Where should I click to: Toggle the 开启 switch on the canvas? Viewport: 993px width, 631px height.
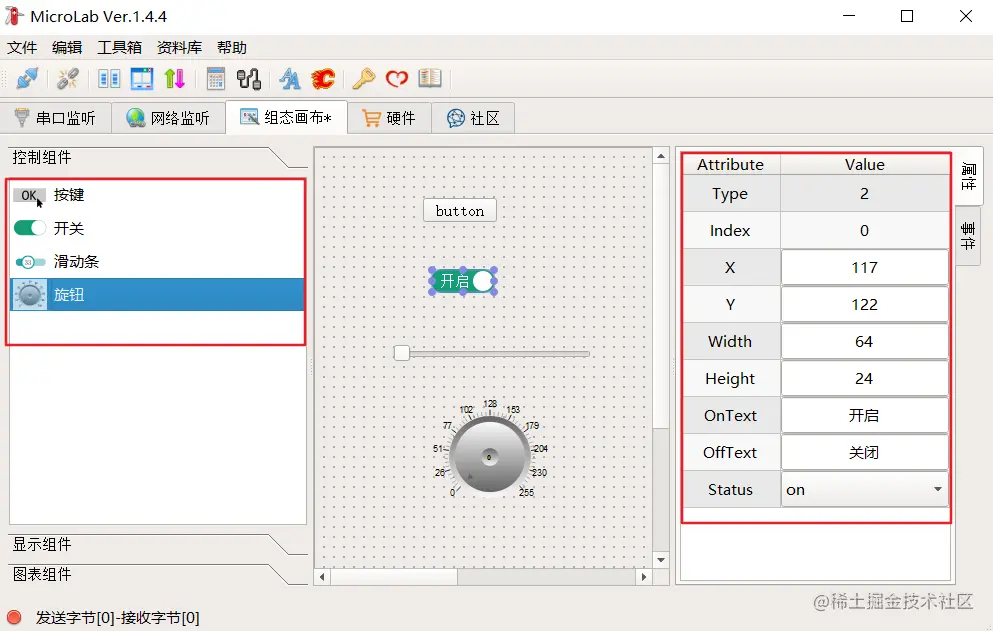pos(464,281)
